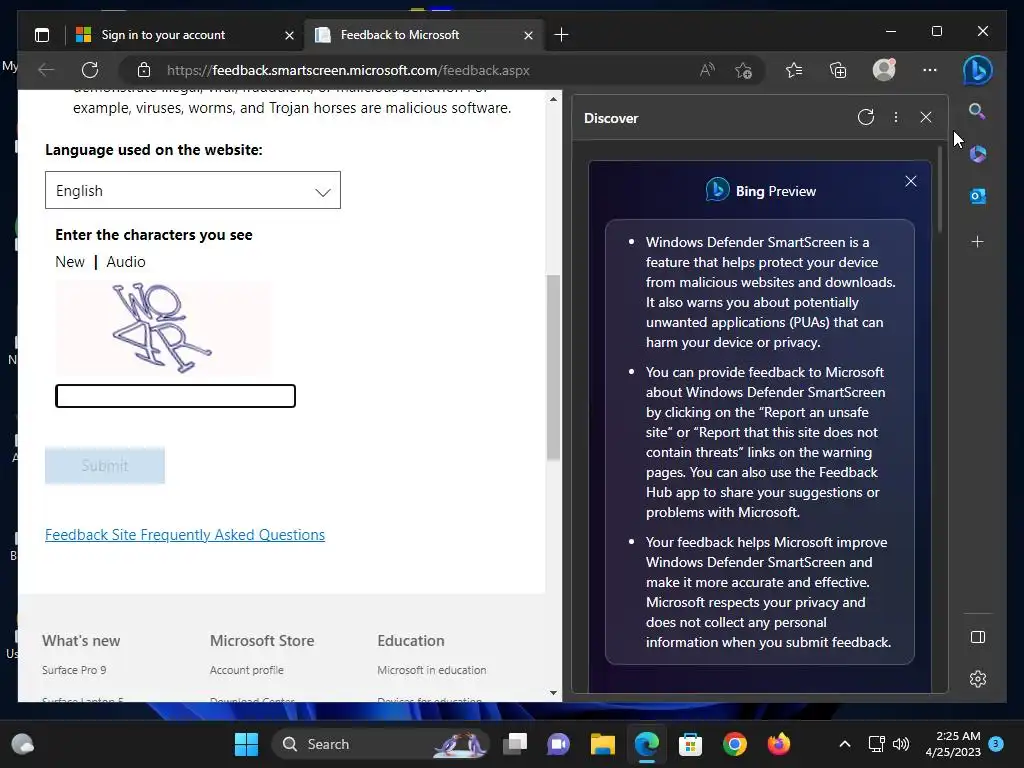Image resolution: width=1024 pixels, height=768 pixels.
Task: Click the Submit button
Action: point(104,466)
